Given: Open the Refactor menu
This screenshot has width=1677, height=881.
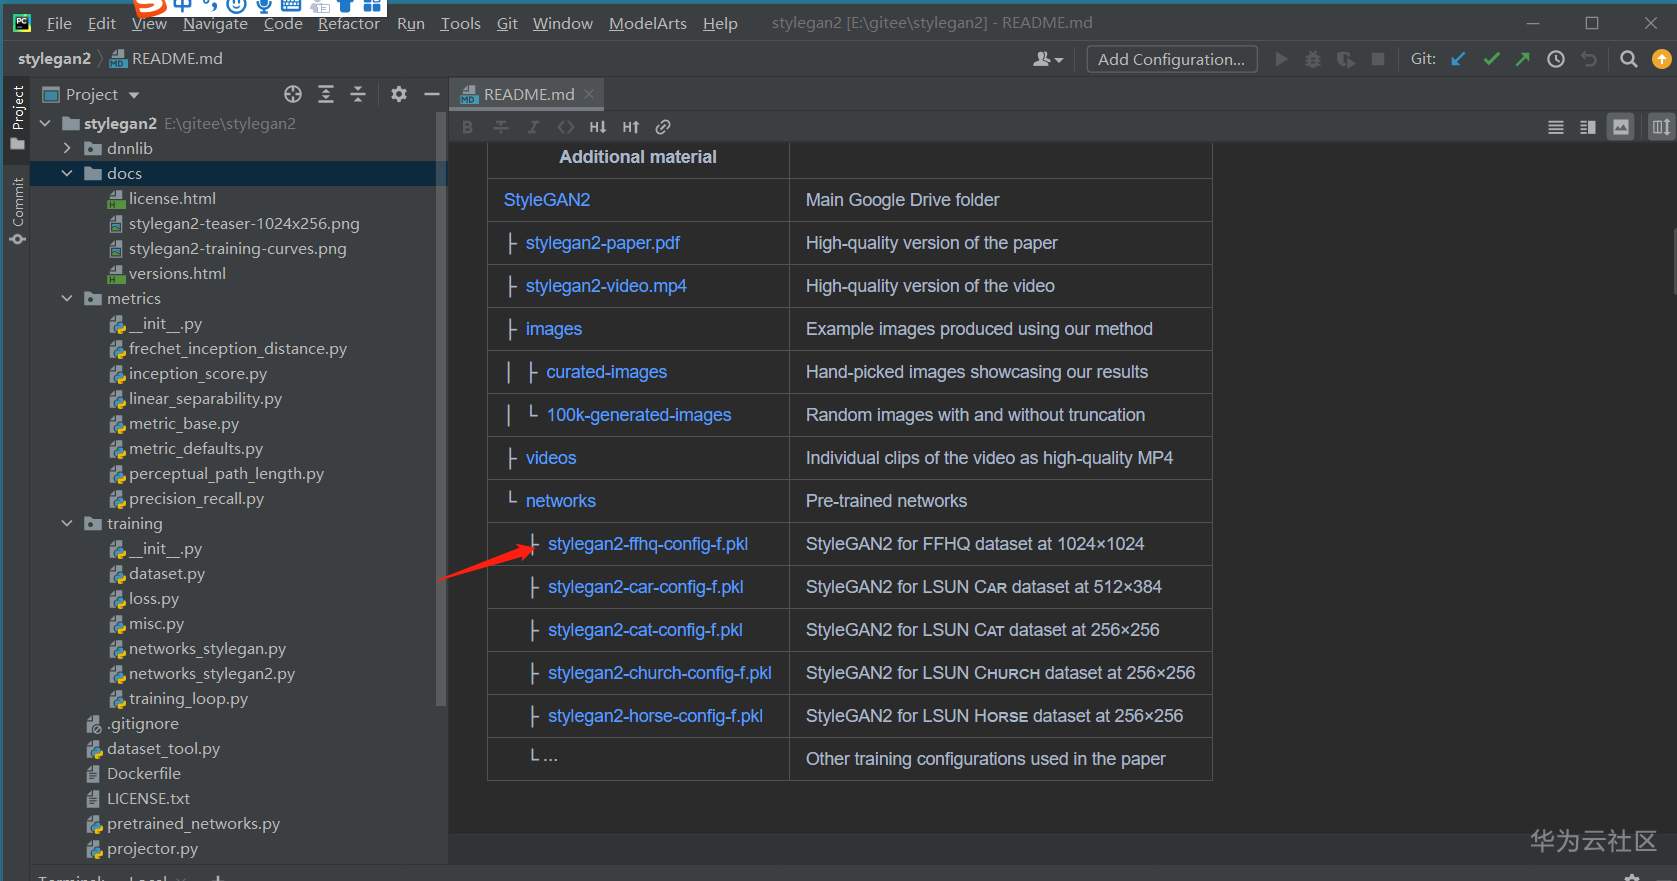Looking at the screenshot, I should point(348,23).
